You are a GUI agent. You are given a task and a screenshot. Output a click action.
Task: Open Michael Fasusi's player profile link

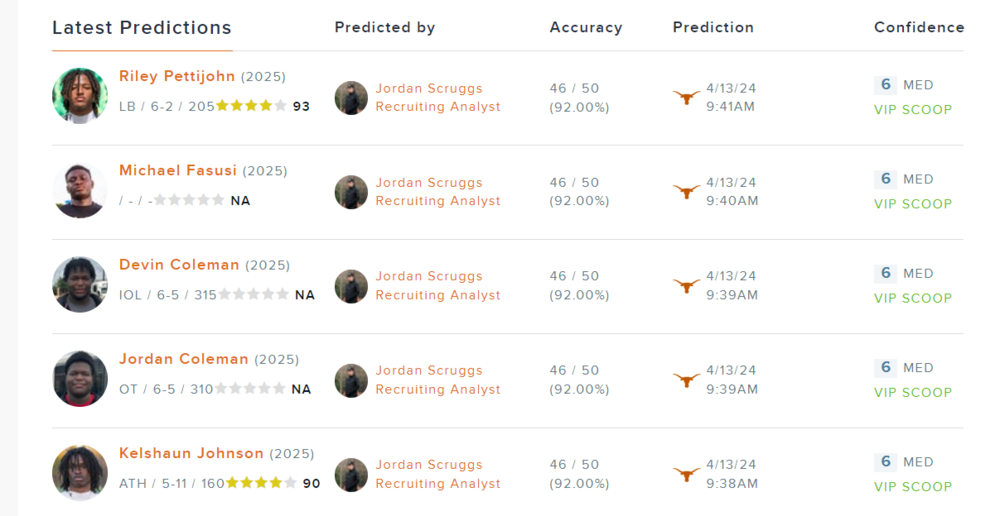(178, 170)
